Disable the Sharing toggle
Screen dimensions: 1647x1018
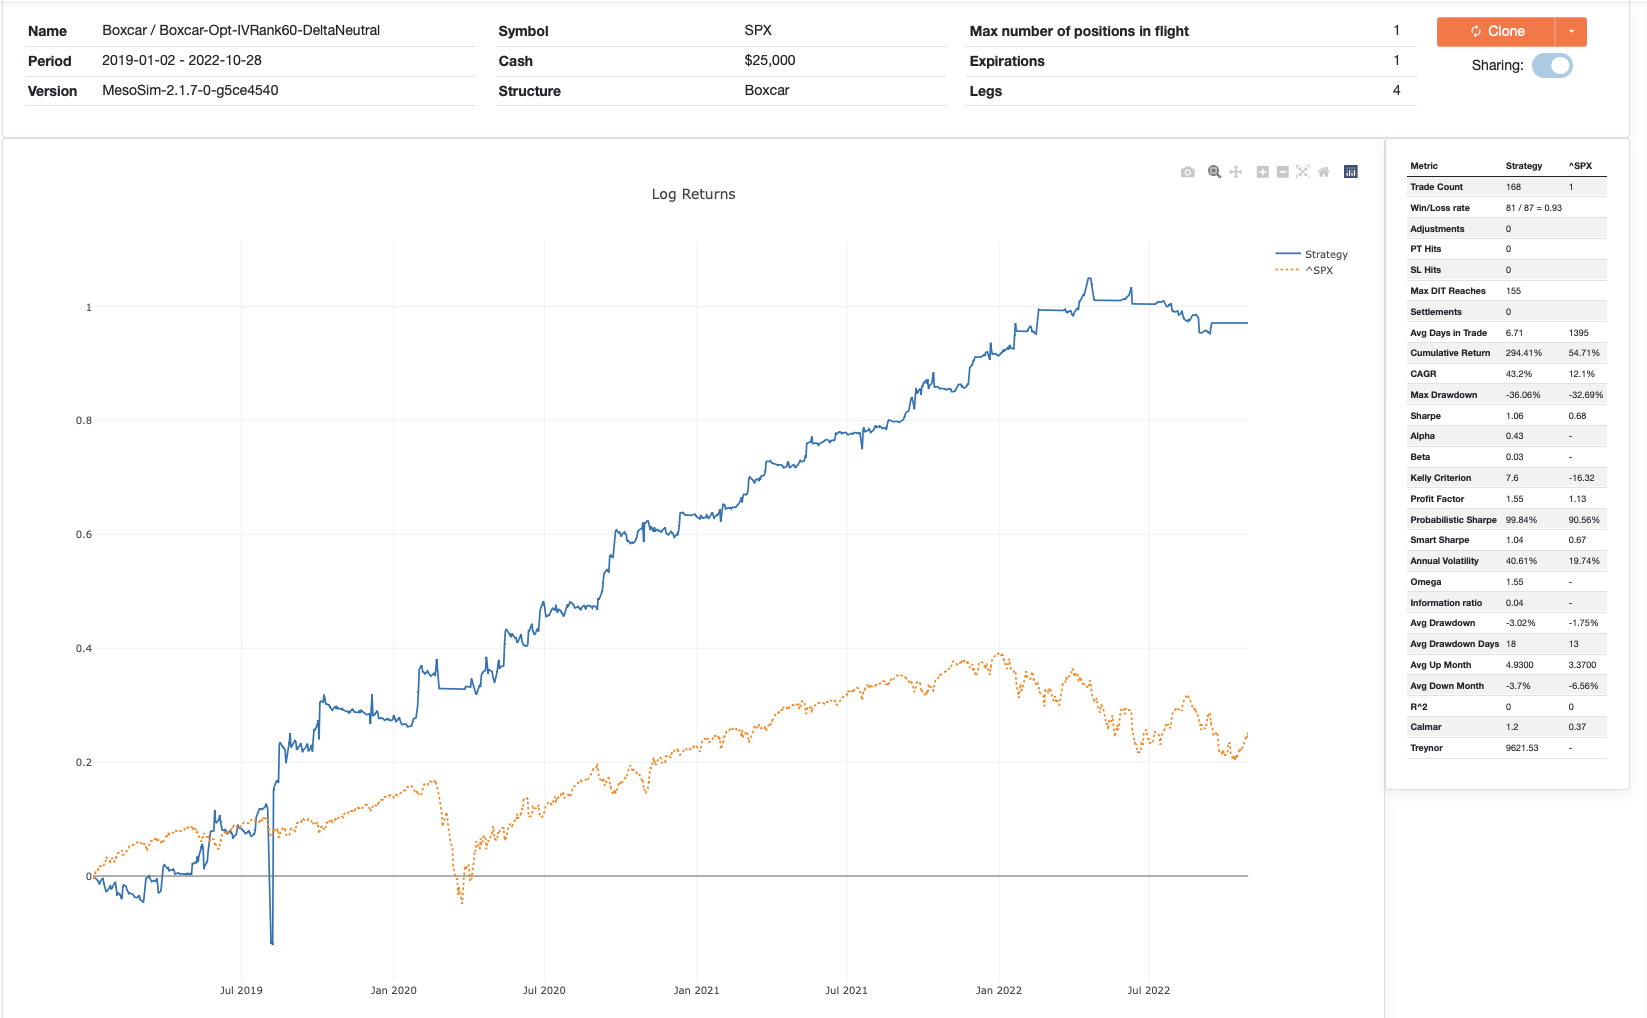[x=1553, y=65]
